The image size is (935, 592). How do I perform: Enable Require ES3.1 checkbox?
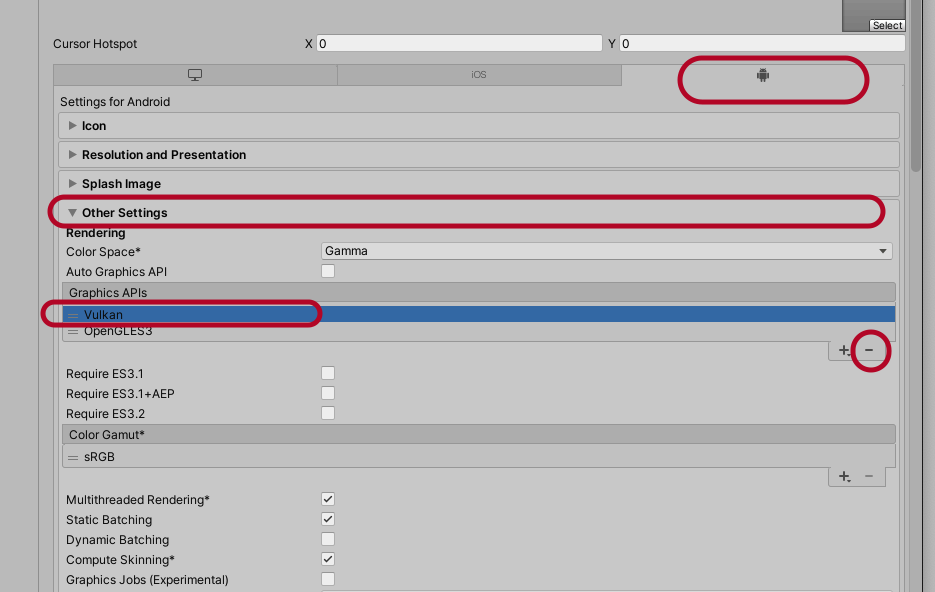point(328,373)
